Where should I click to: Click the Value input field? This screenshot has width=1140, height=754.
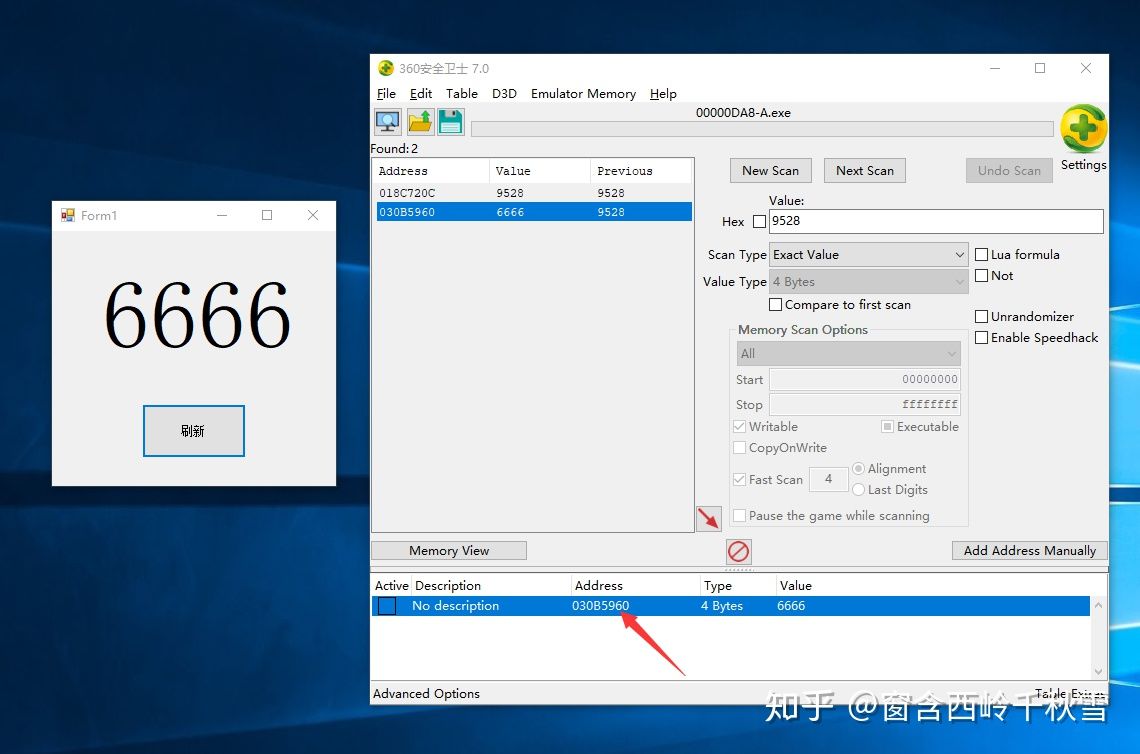(936, 221)
